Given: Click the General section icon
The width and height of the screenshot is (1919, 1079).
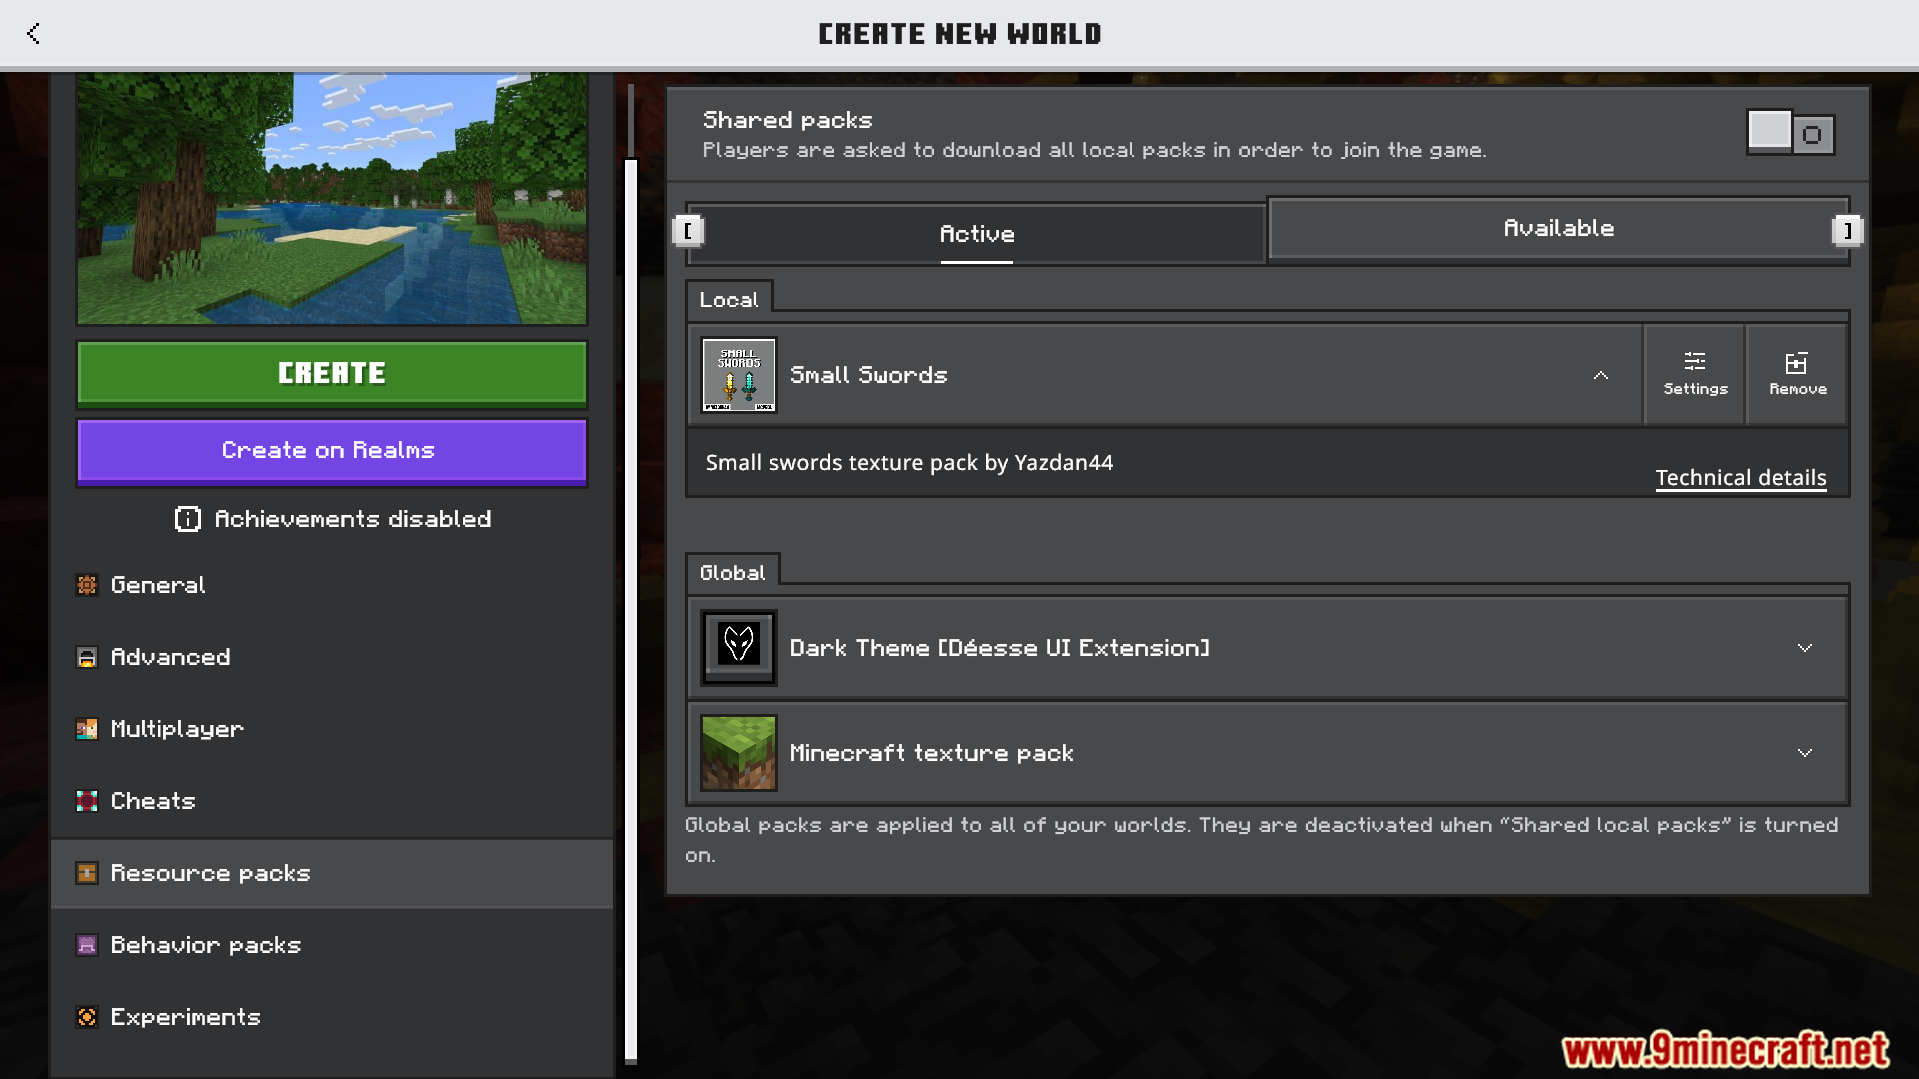Looking at the screenshot, I should coord(87,585).
